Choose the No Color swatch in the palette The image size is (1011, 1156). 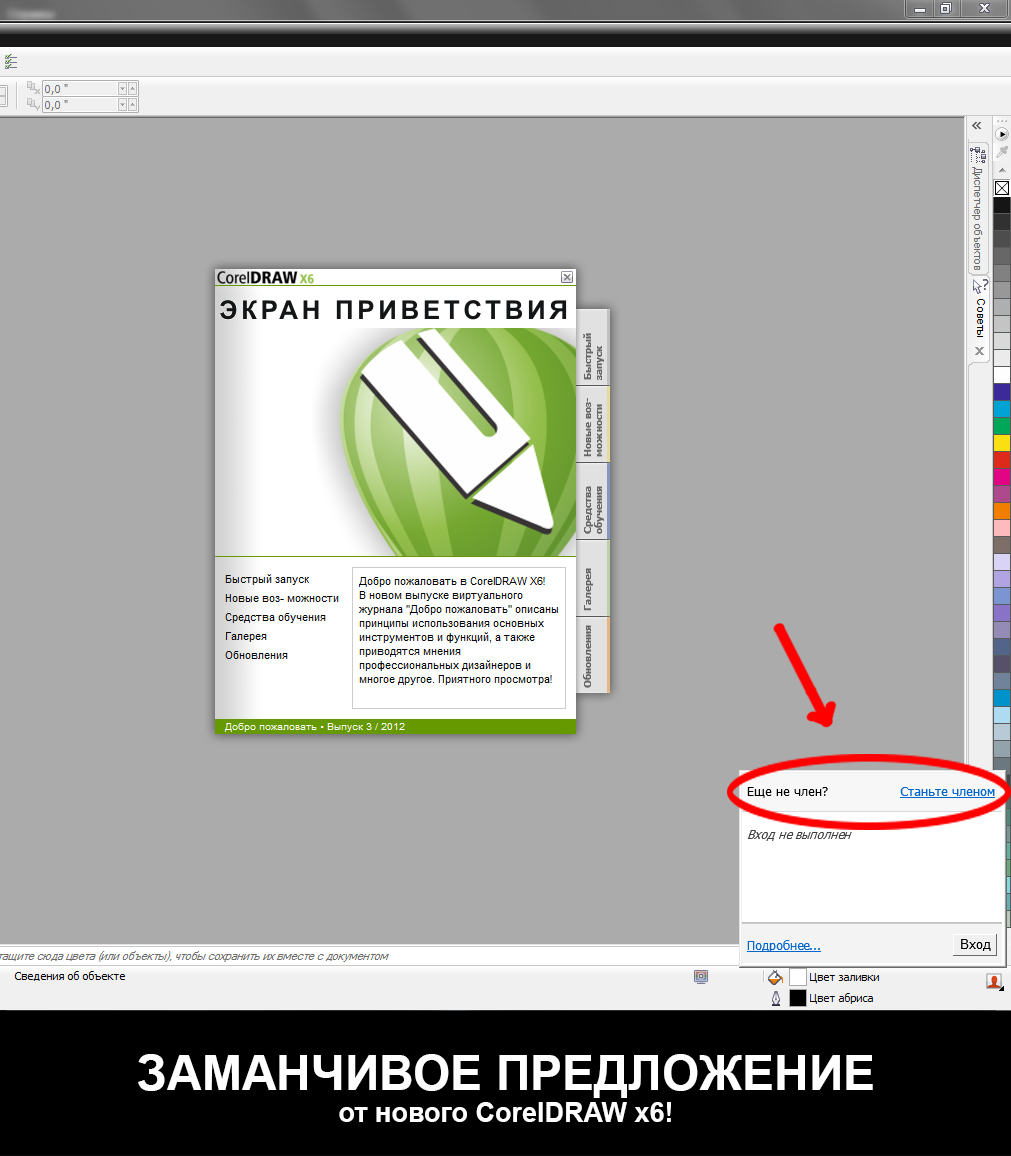tap(1001, 188)
